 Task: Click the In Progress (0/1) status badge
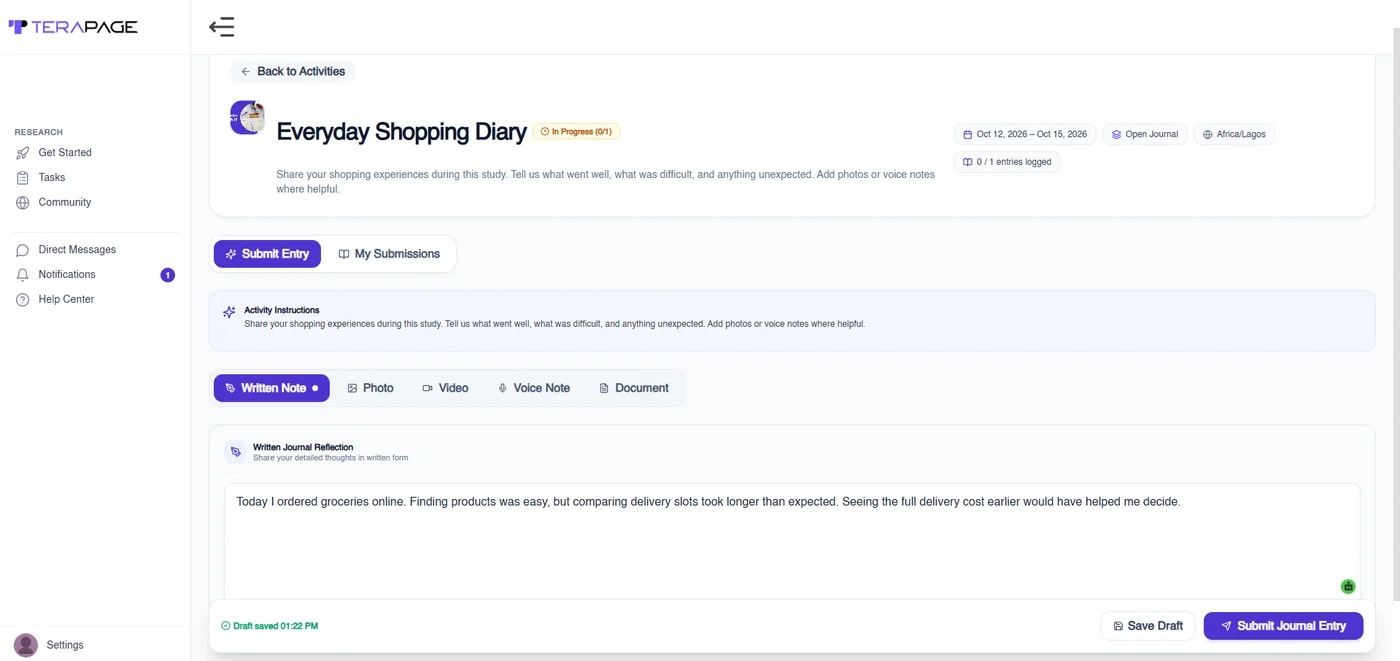pos(576,131)
